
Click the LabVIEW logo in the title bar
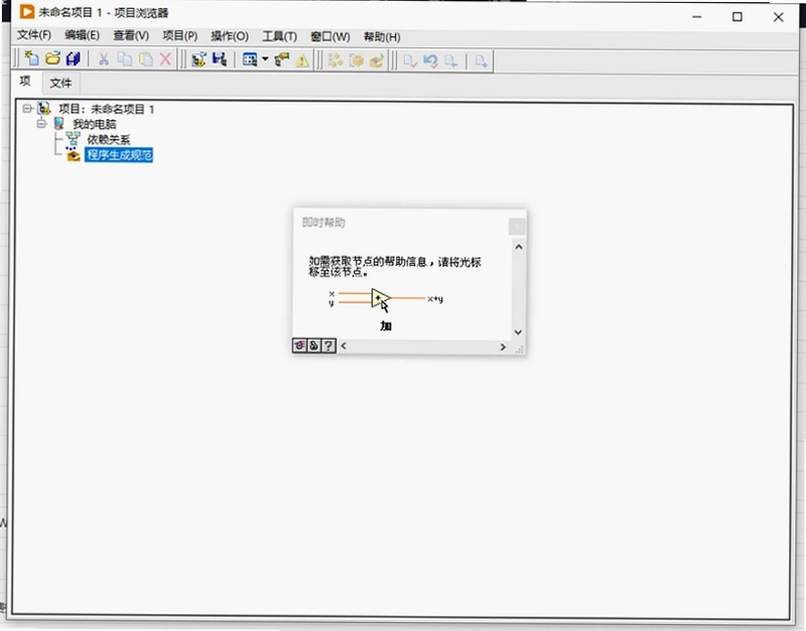tap(27, 11)
